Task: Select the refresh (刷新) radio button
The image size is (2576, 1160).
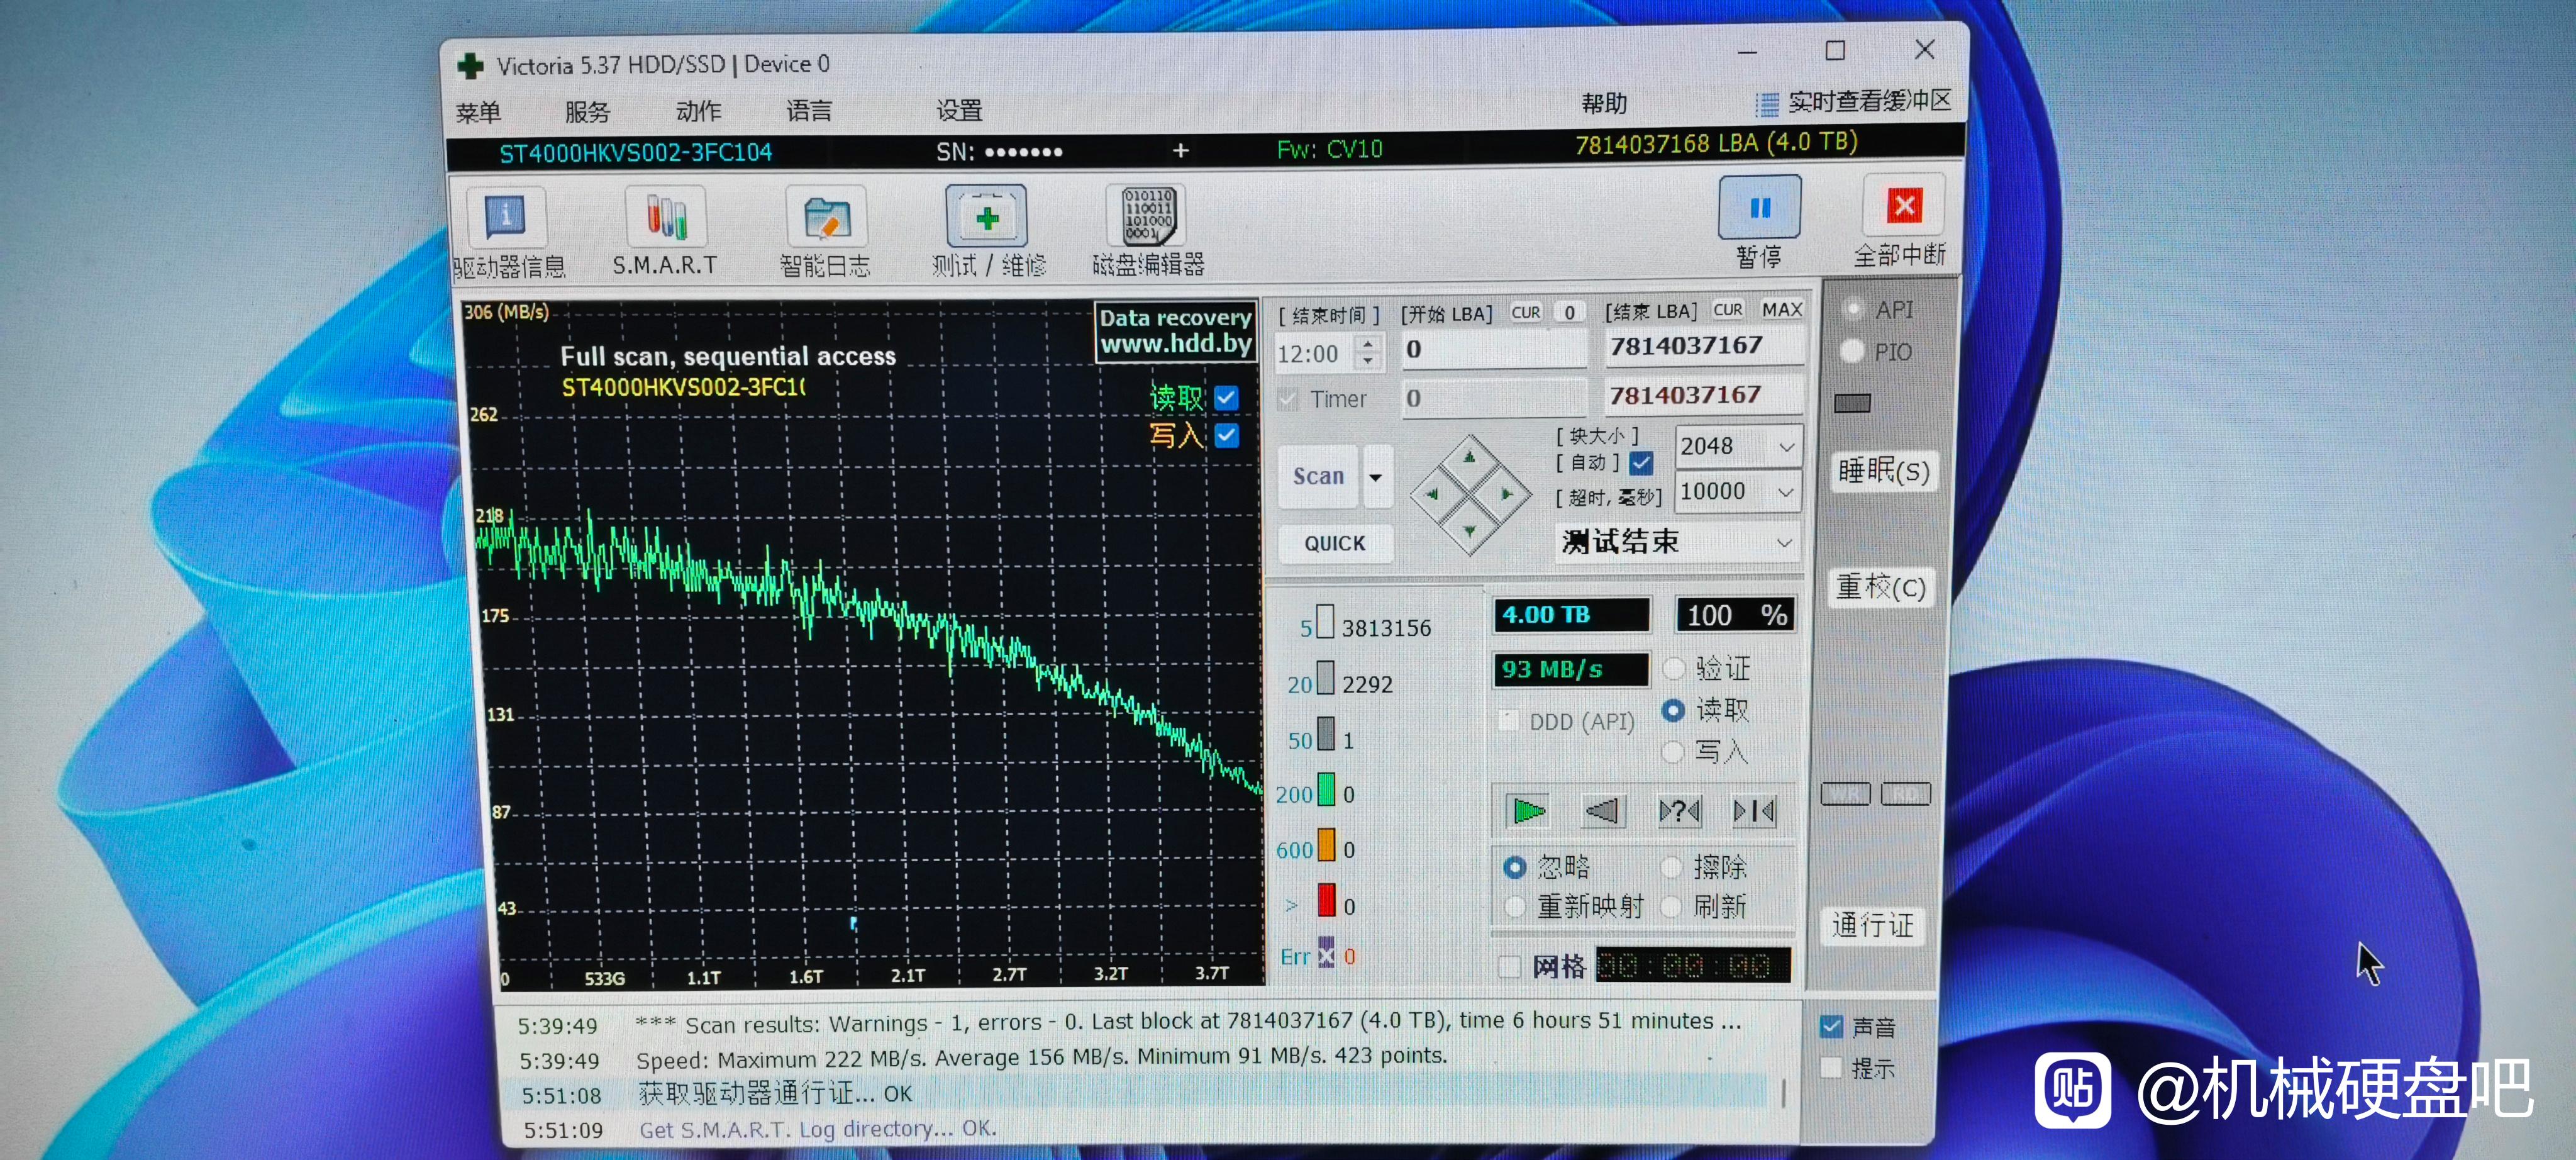Action: pyautogui.click(x=1671, y=906)
